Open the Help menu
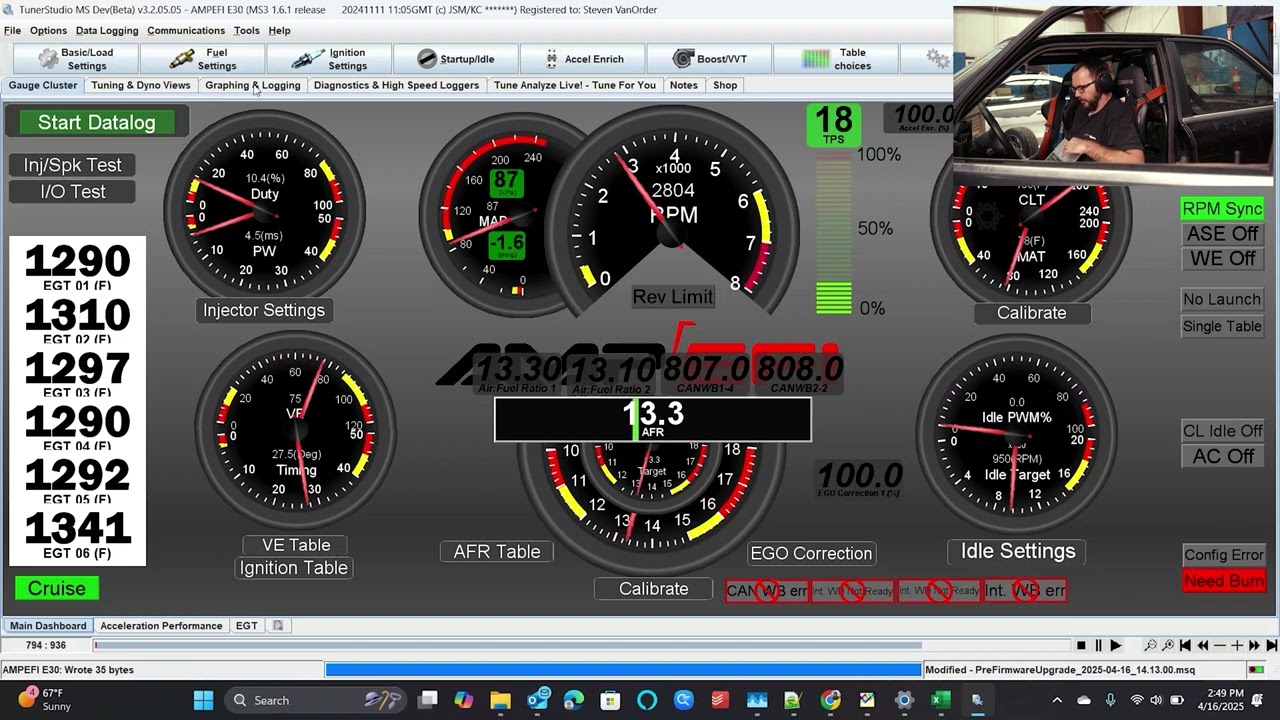Screen dimensions: 1280x720 coord(279,31)
